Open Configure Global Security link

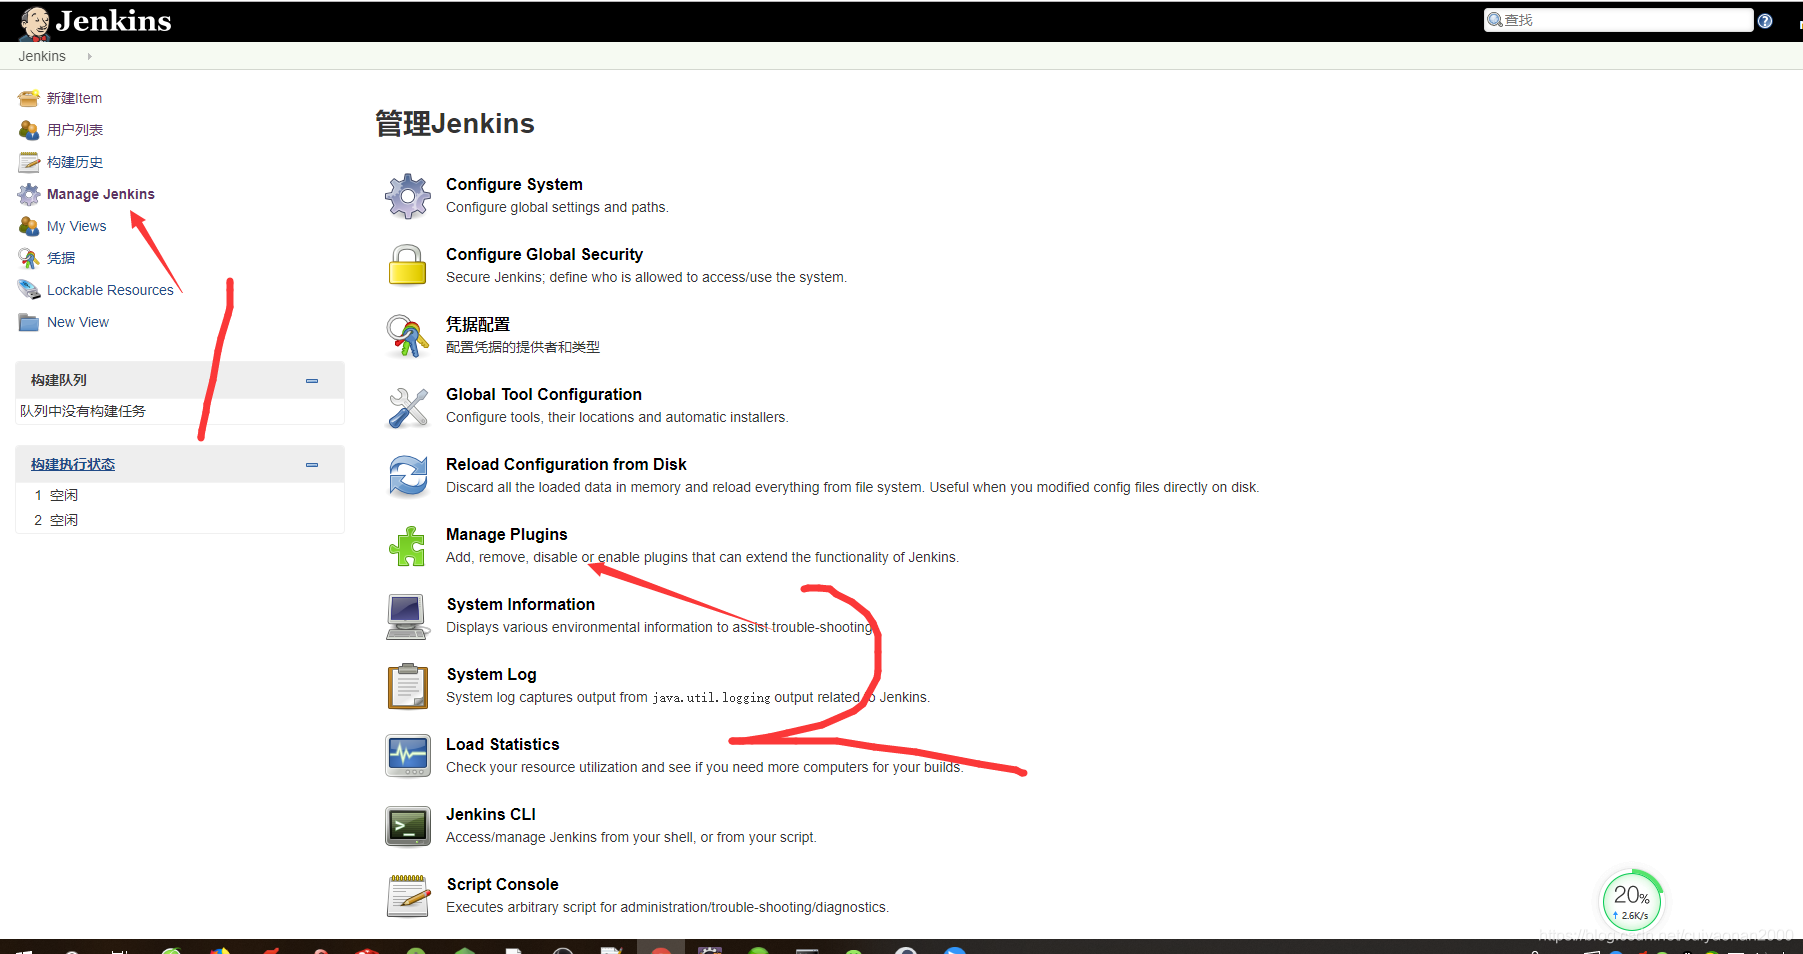coord(544,254)
